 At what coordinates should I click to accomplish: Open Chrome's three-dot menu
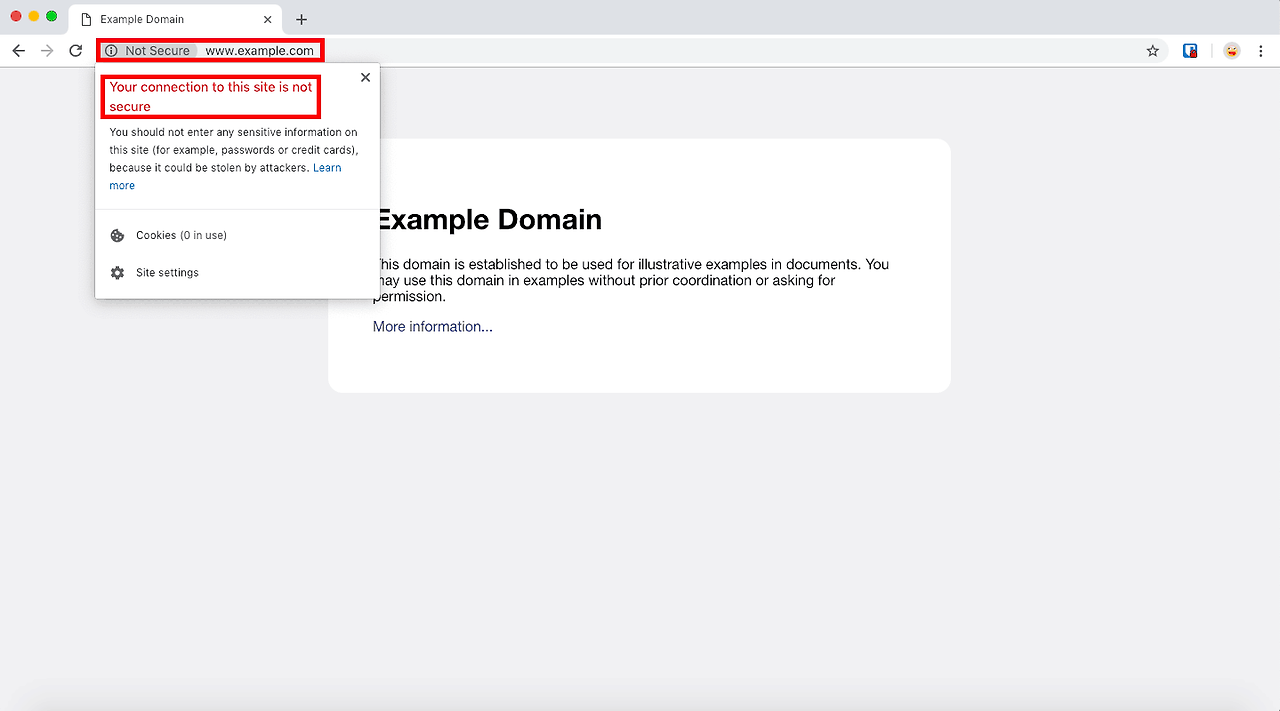pyautogui.click(x=1262, y=51)
